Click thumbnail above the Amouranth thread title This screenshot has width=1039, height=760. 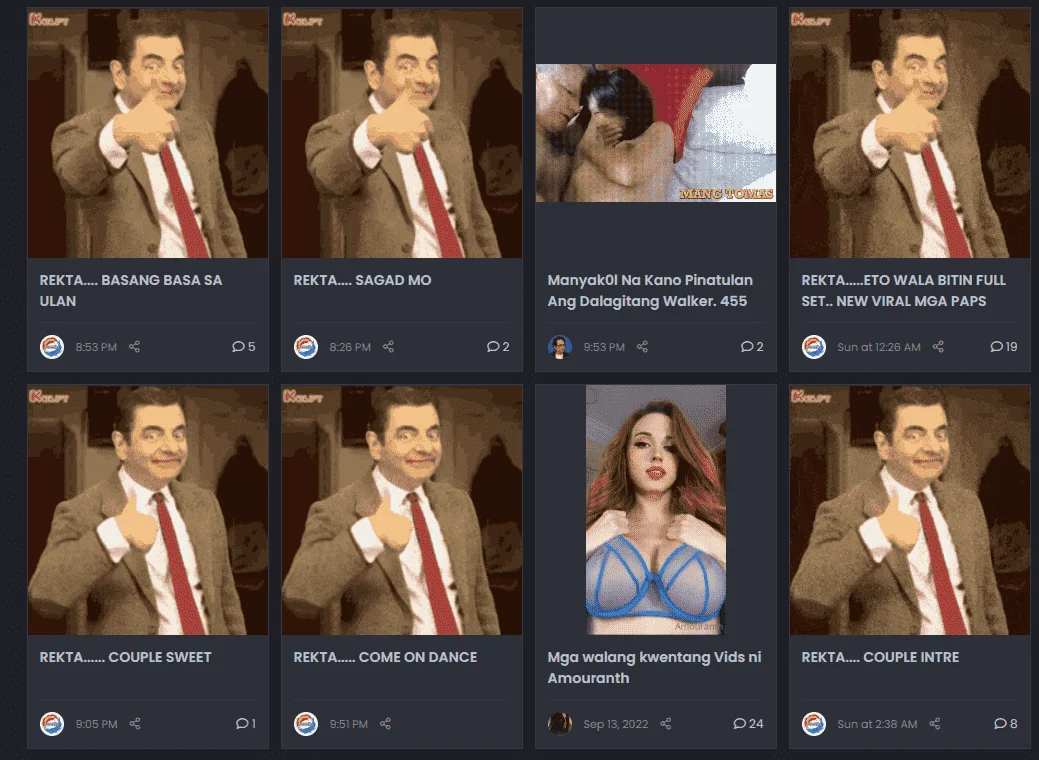(655, 510)
